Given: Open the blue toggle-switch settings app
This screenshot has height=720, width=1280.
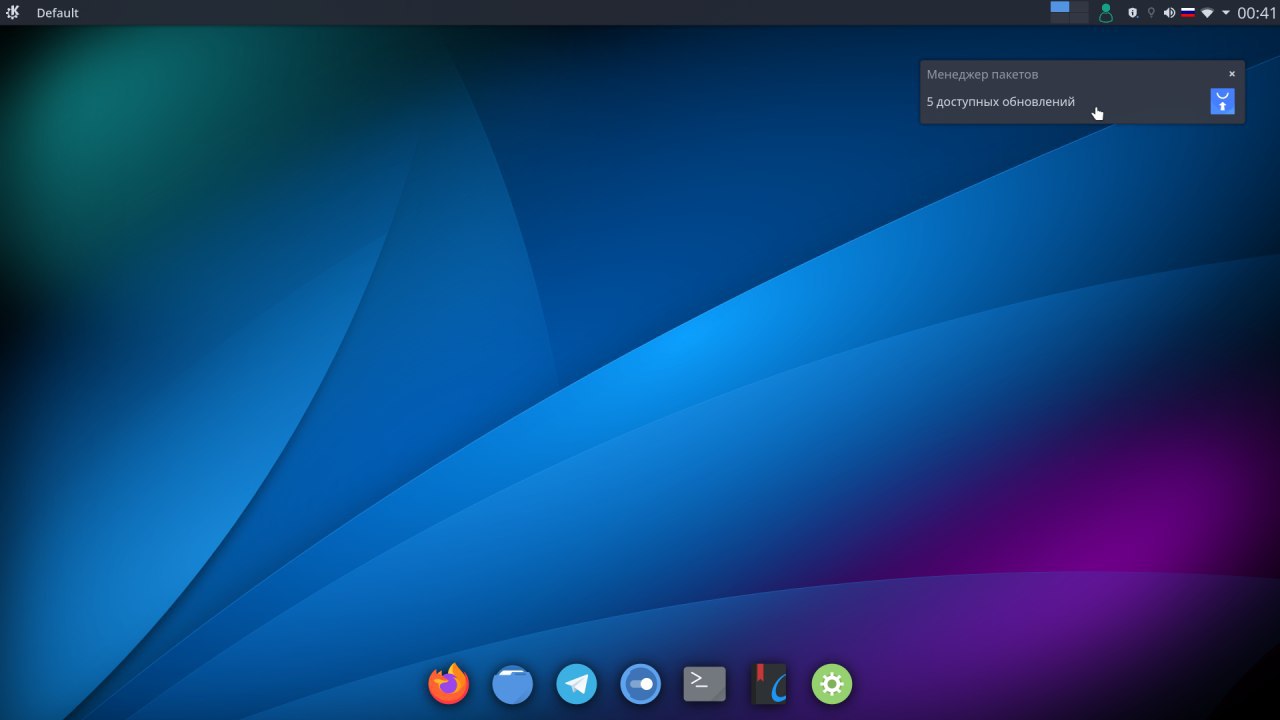Looking at the screenshot, I should pos(640,685).
